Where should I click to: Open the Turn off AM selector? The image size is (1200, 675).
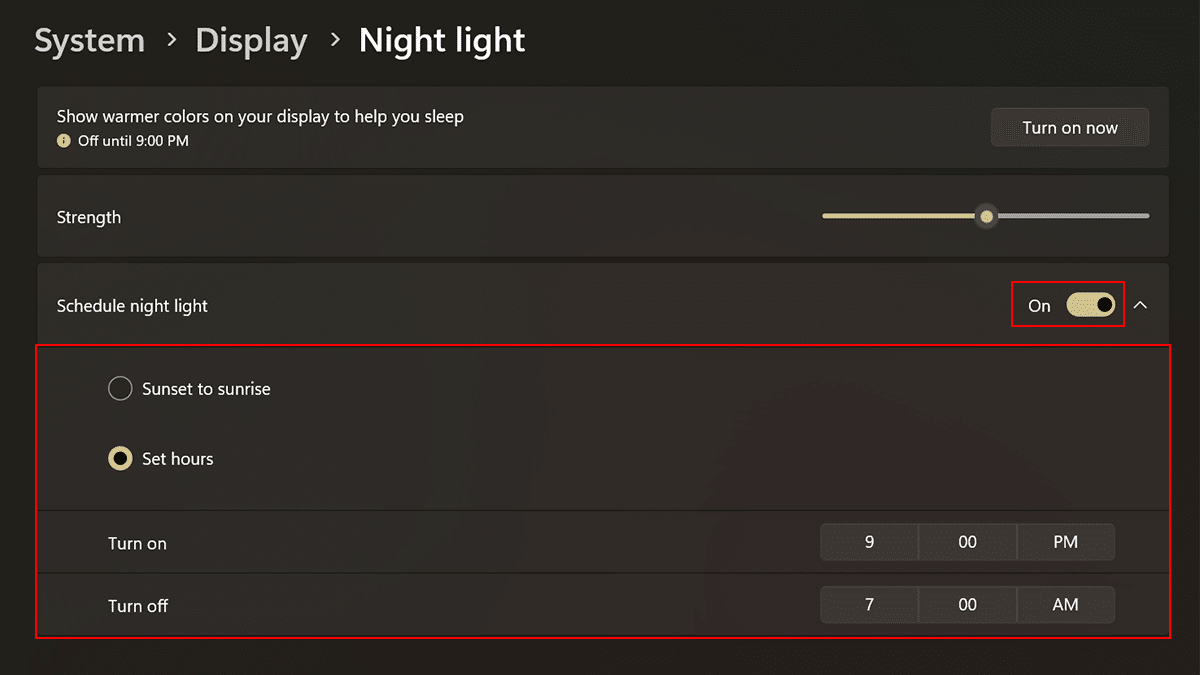(x=1065, y=605)
